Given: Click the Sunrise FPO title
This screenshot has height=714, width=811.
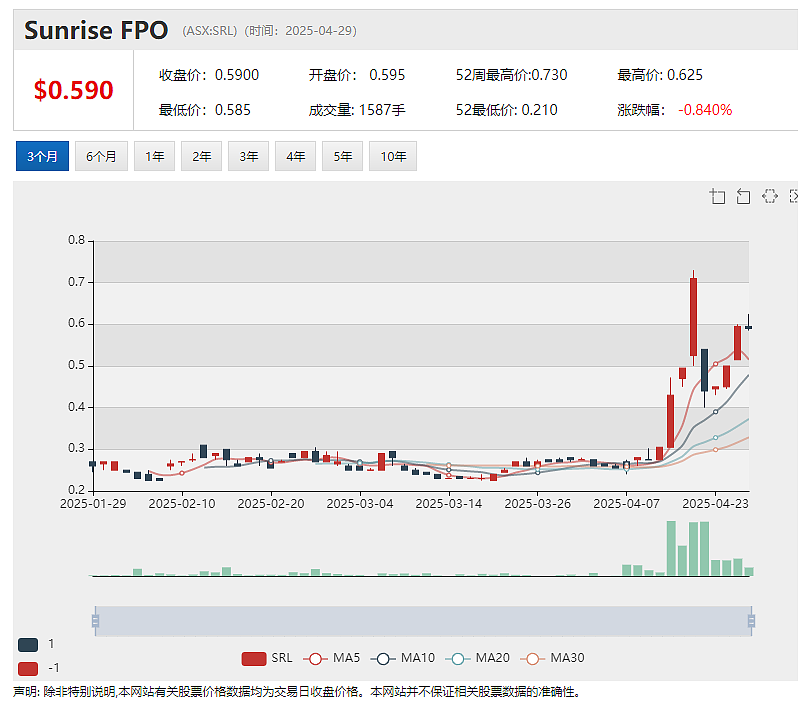Looking at the screenshot, I should point(96,30).
